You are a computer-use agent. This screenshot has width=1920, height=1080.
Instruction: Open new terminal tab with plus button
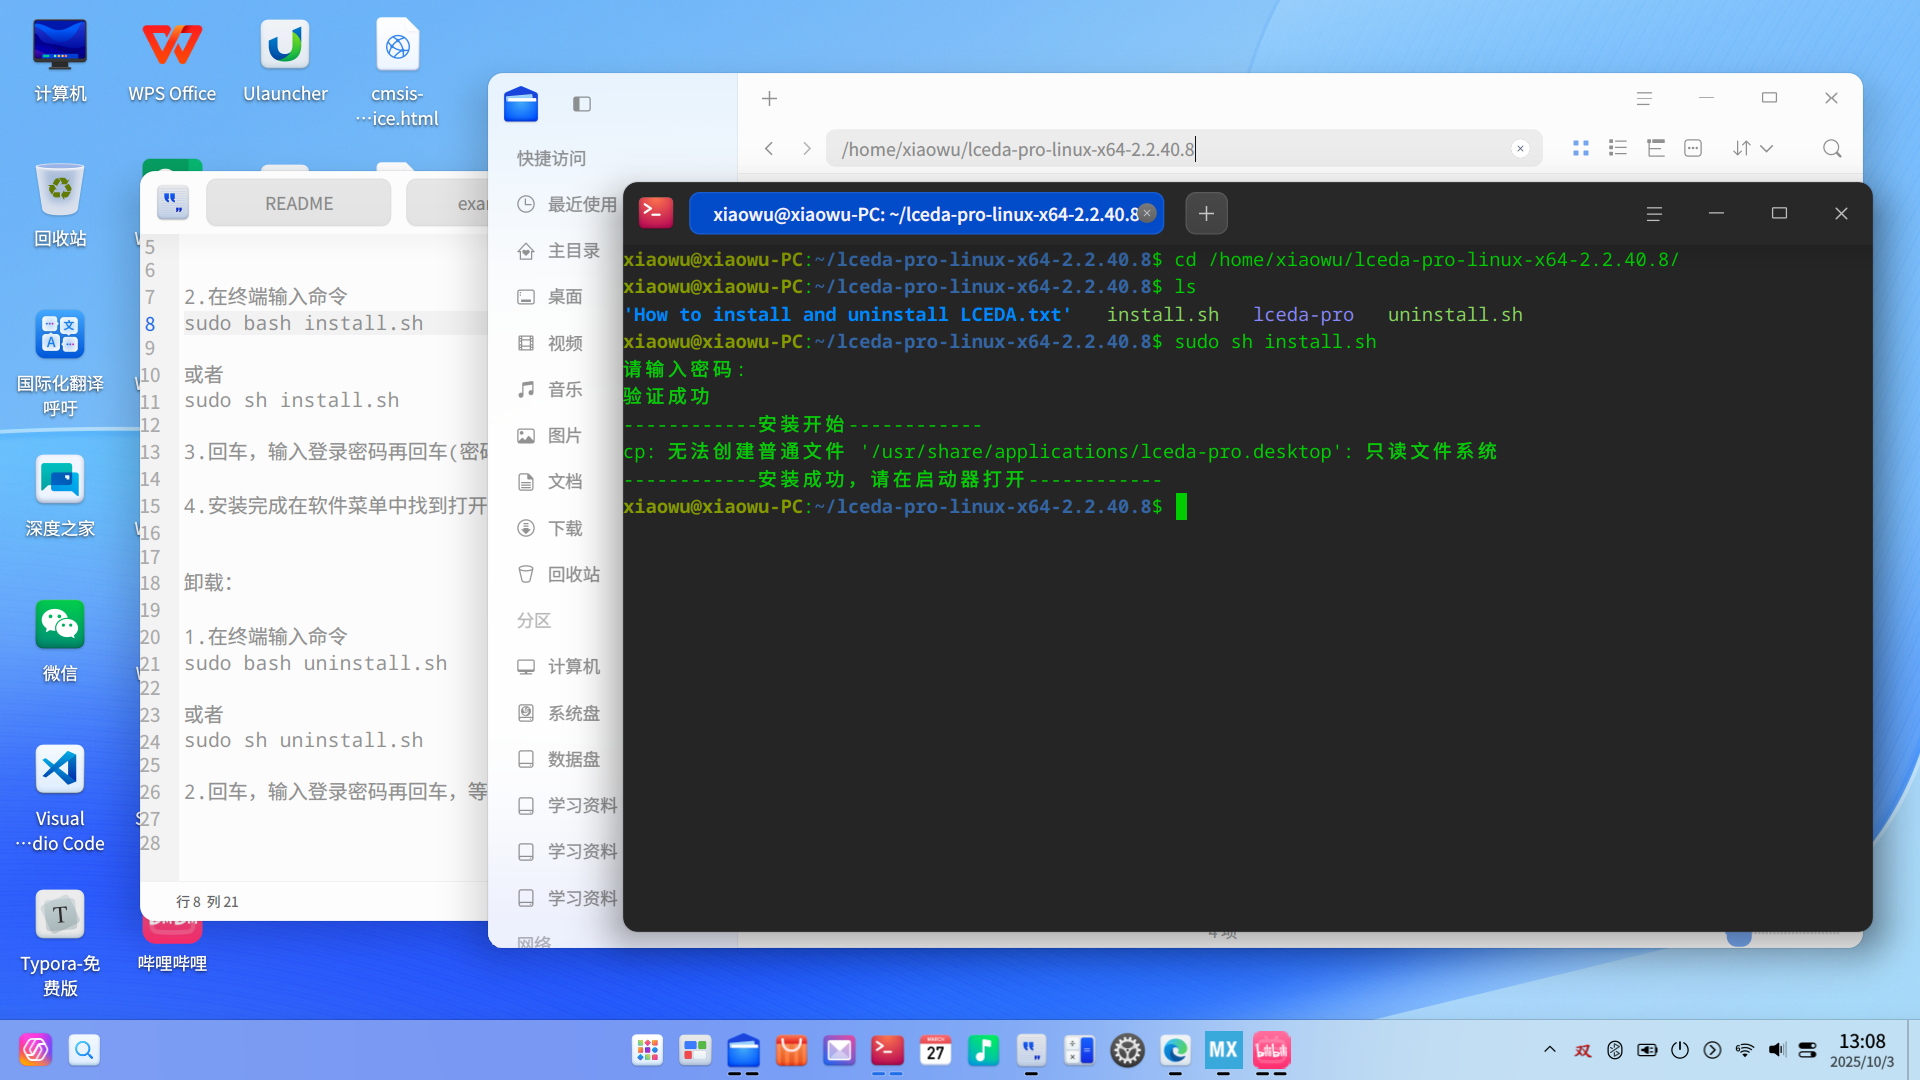tap(1206, 214)
